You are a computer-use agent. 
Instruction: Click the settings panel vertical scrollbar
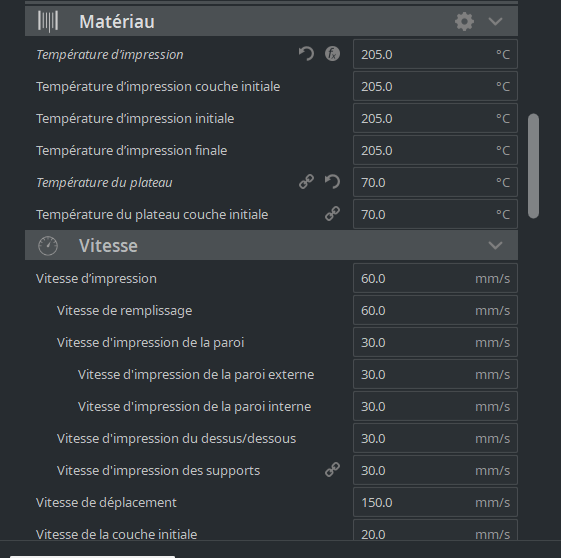[533, 166]
